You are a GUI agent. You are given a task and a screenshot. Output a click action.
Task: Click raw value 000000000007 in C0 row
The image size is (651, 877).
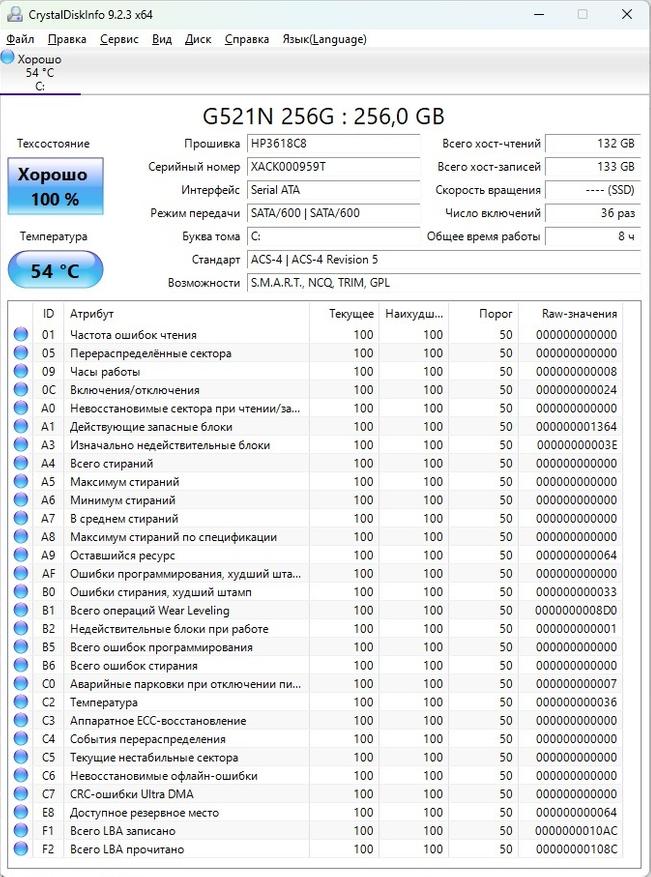point(576,683)
